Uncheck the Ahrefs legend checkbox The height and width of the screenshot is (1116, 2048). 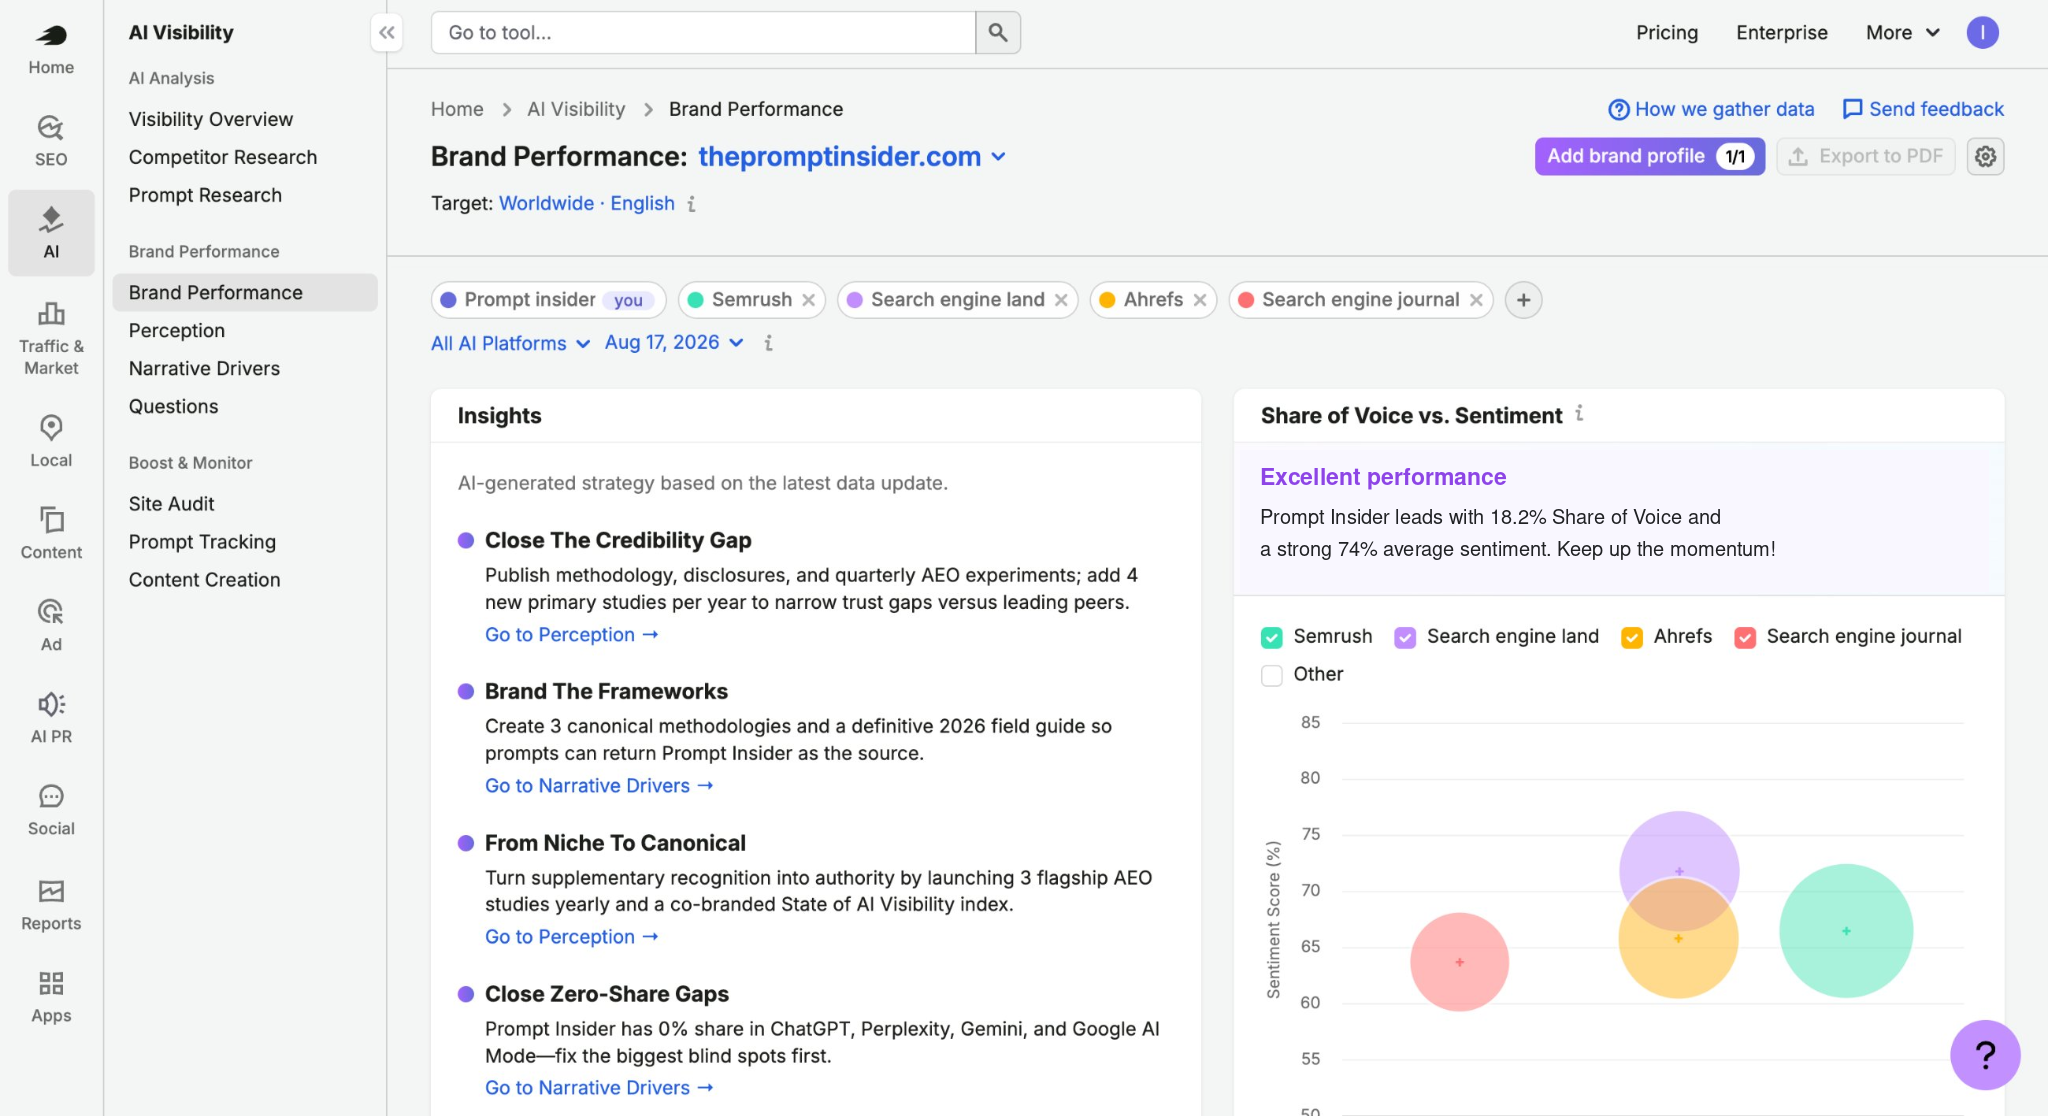click(1632, 637)
